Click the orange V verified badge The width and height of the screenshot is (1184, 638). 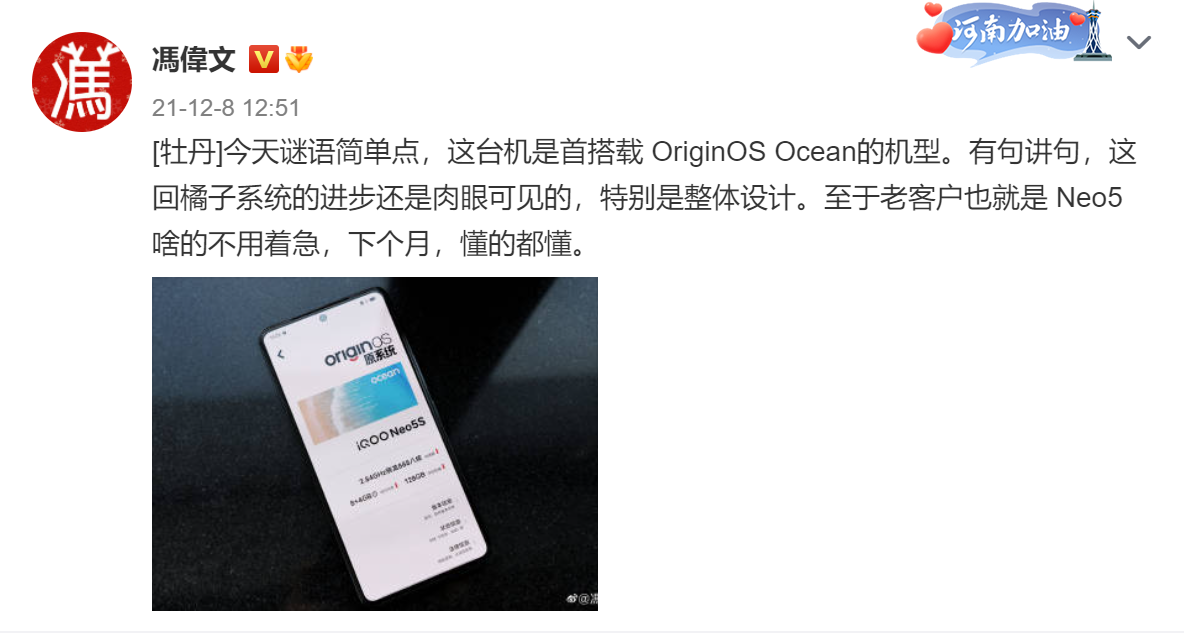[x=264, y=59]
